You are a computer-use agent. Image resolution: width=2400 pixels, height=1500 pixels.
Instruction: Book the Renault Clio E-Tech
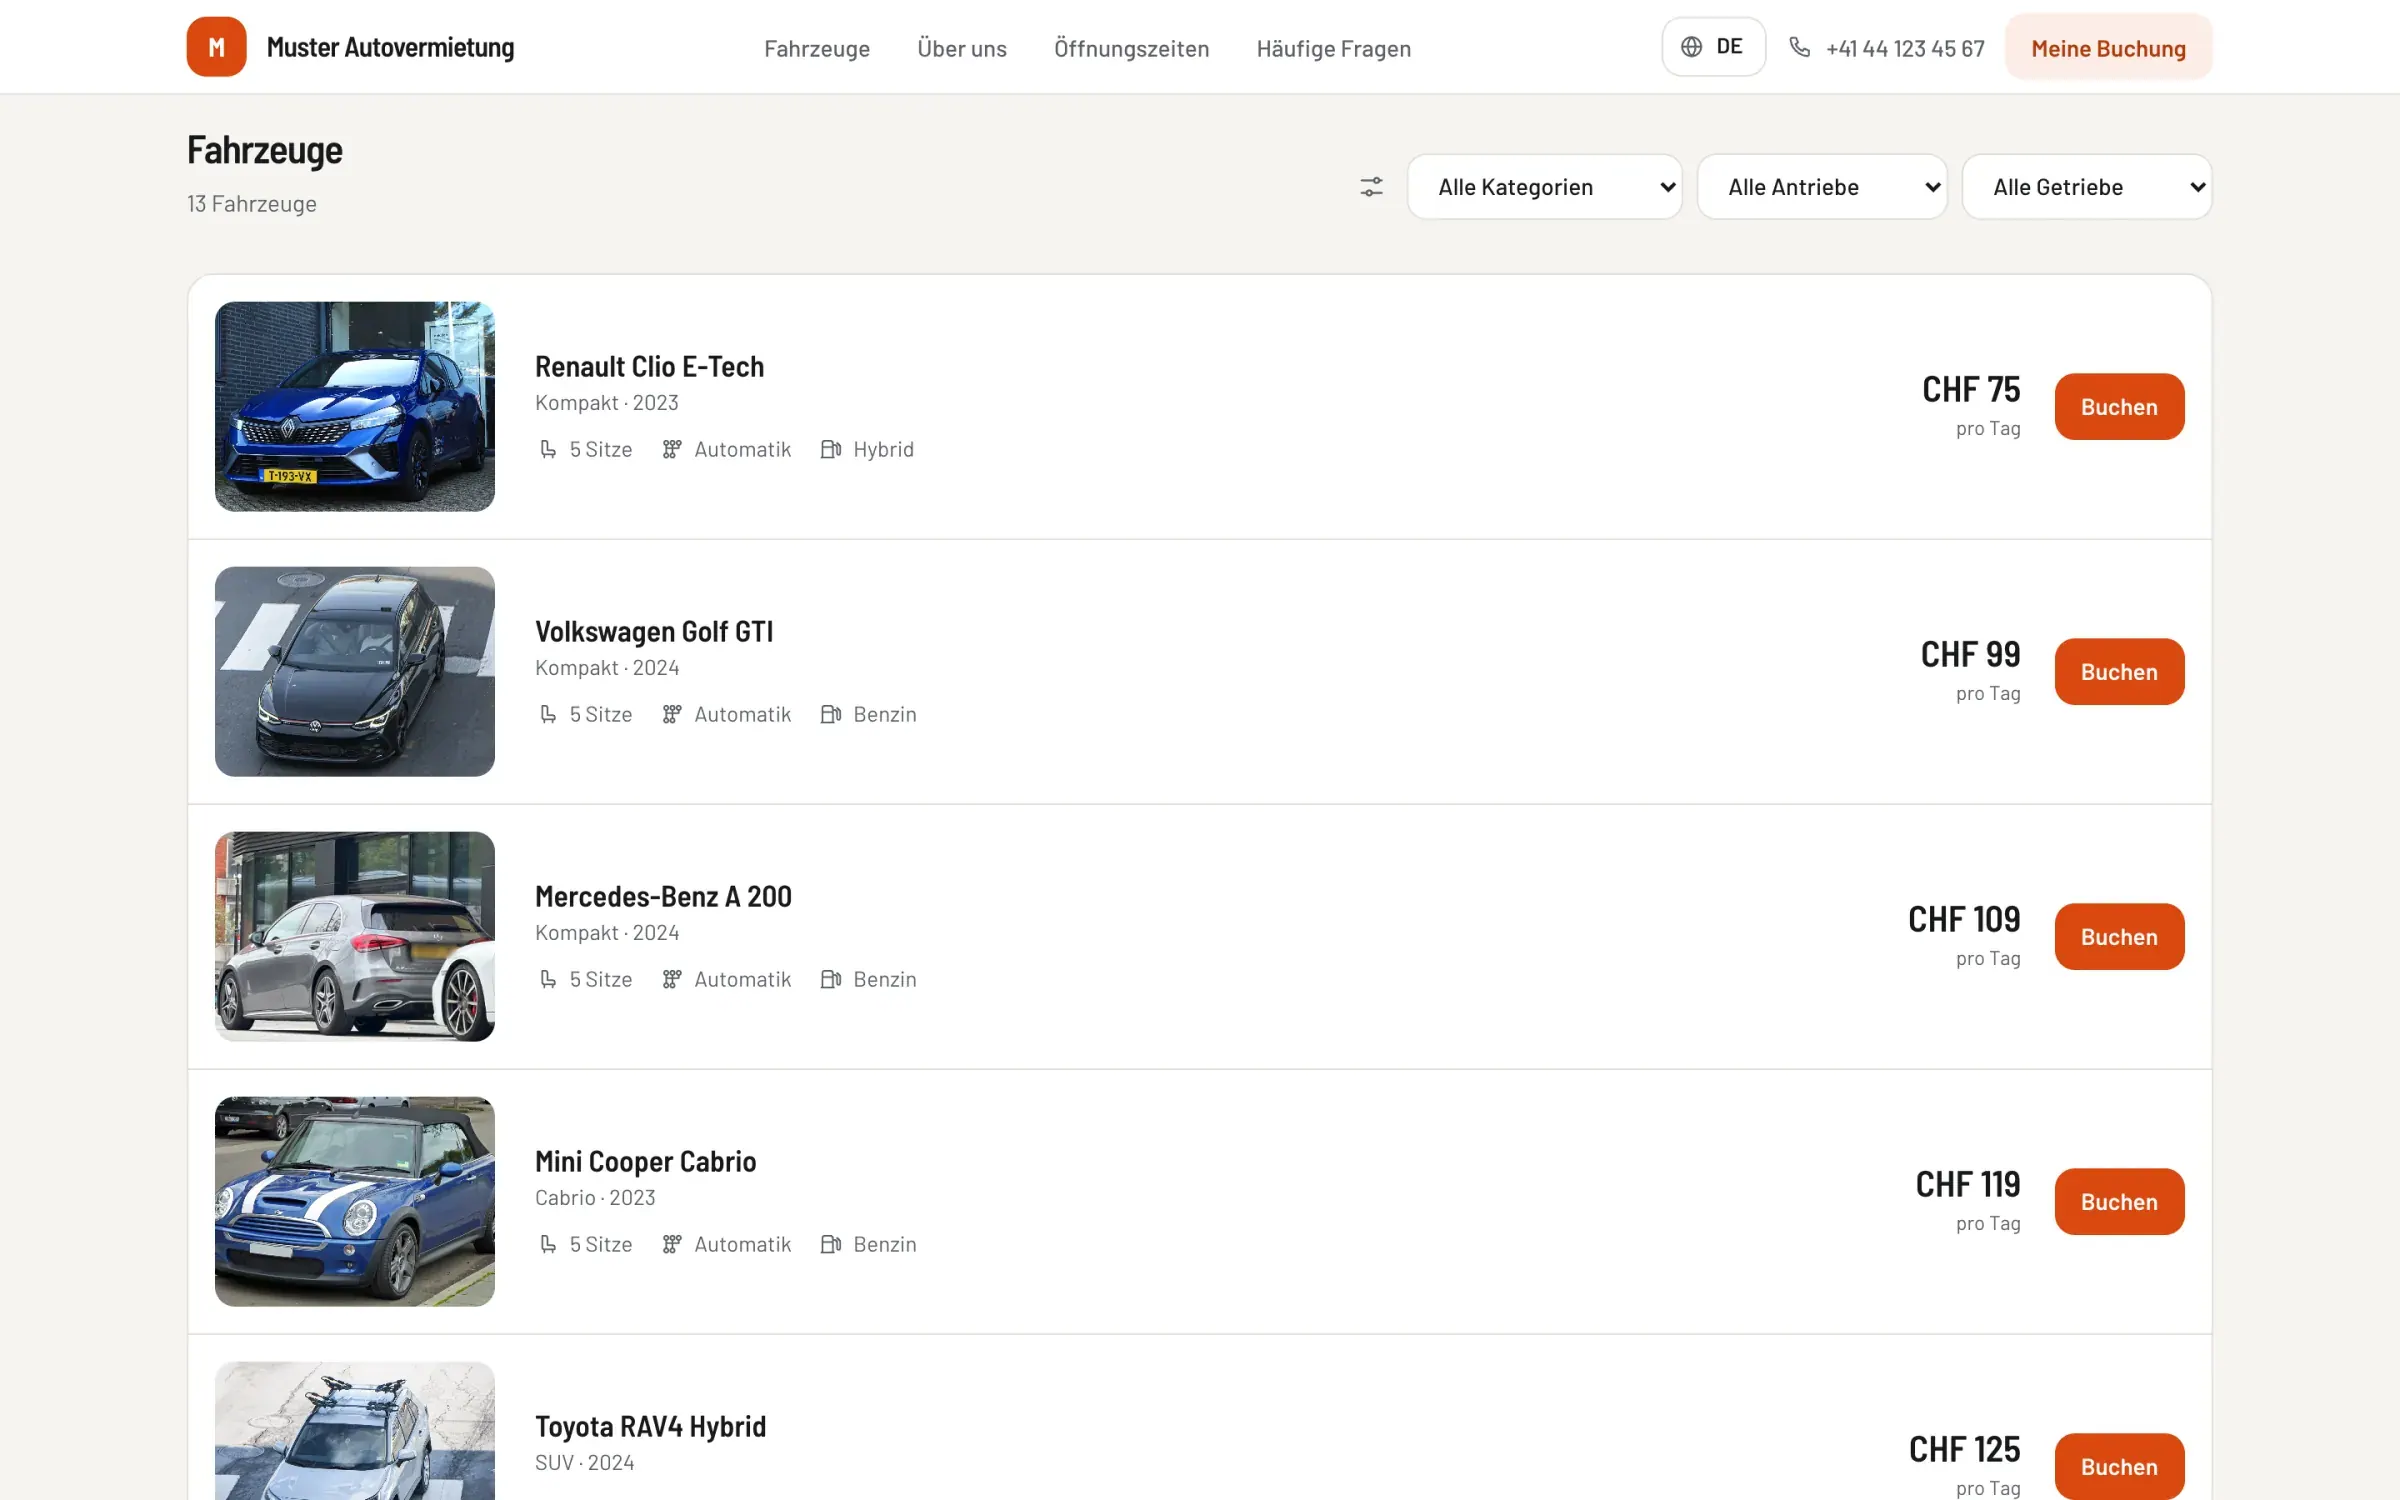[x=2119, y=407]
